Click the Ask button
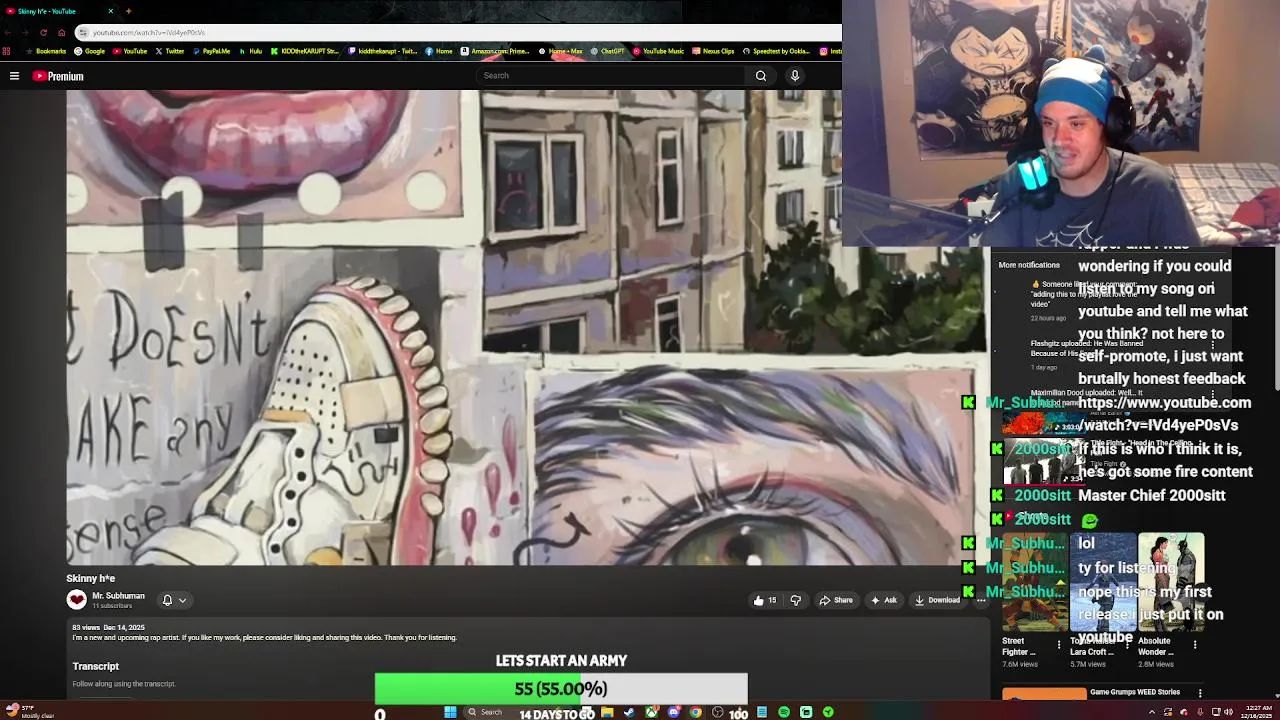 tap(884, 600)
